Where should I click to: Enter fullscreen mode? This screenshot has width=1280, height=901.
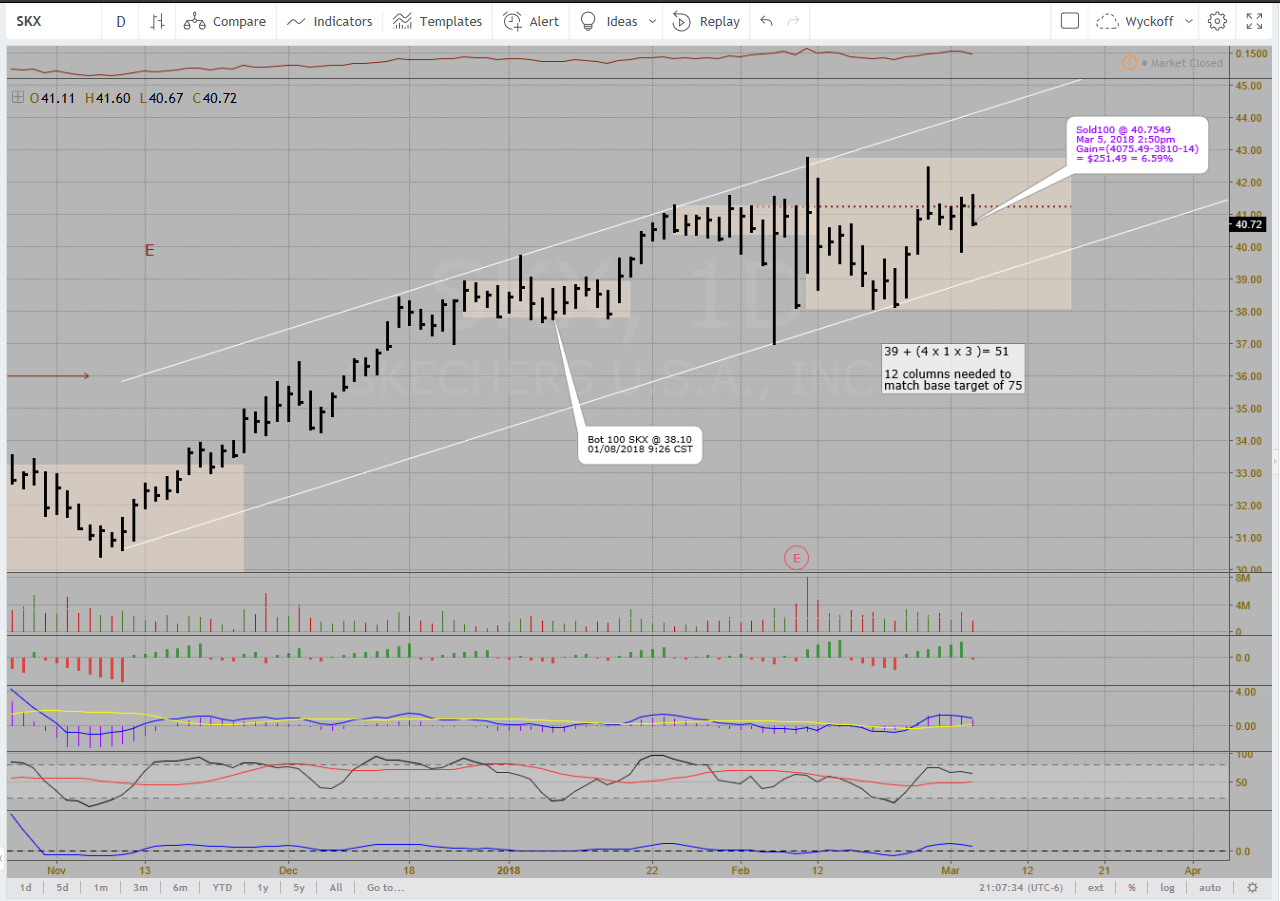point(1254,21)
